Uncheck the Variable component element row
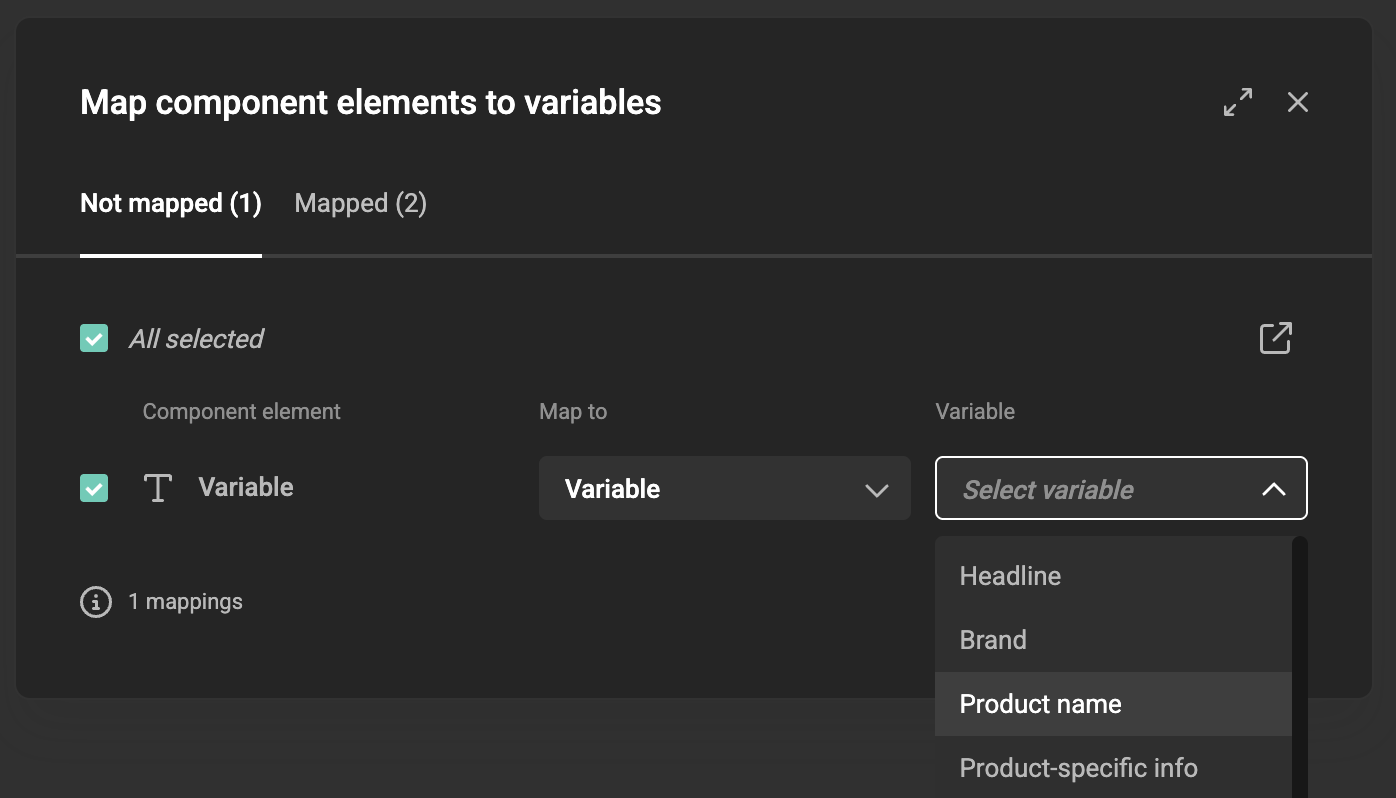 click(93, 489)
